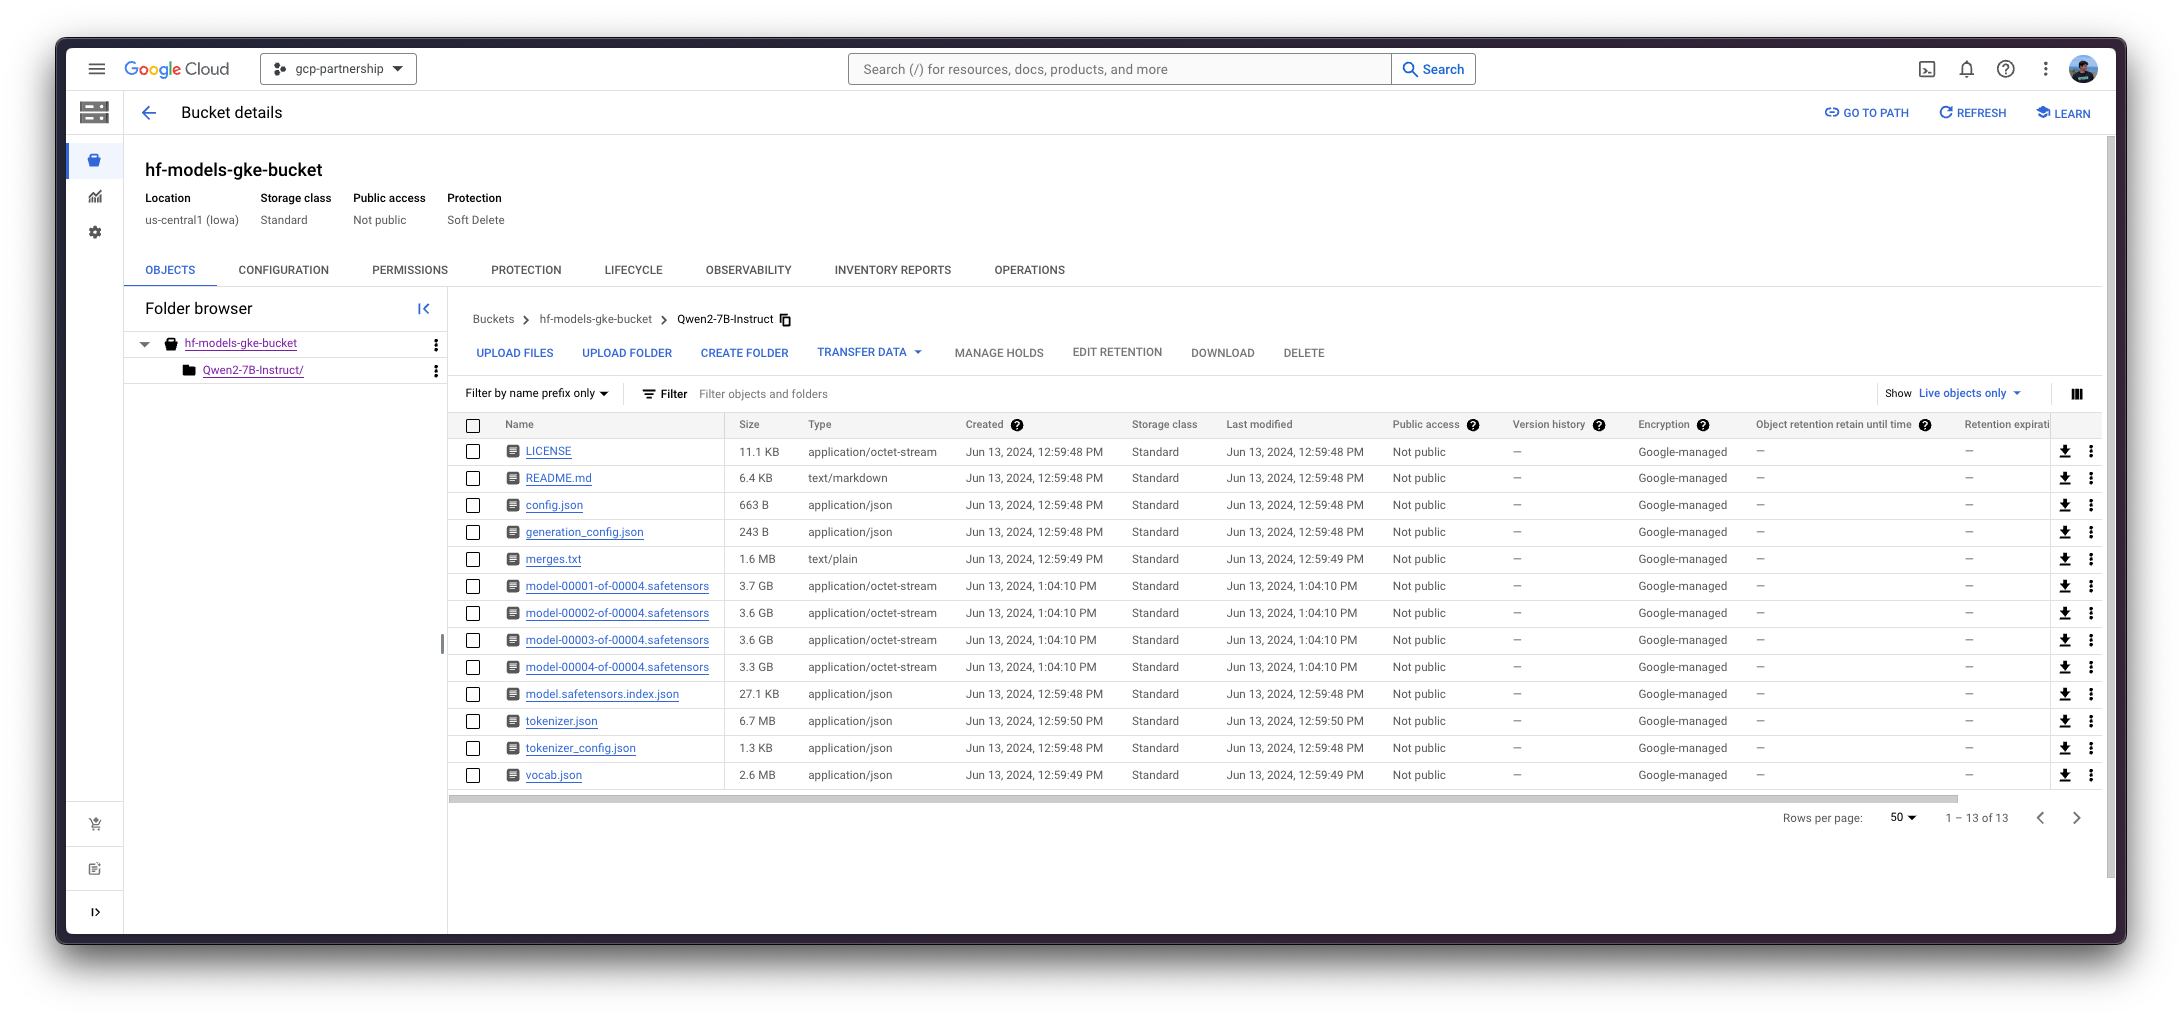
Task: Download the merges.txt file
Action: tap(2065, 560)
